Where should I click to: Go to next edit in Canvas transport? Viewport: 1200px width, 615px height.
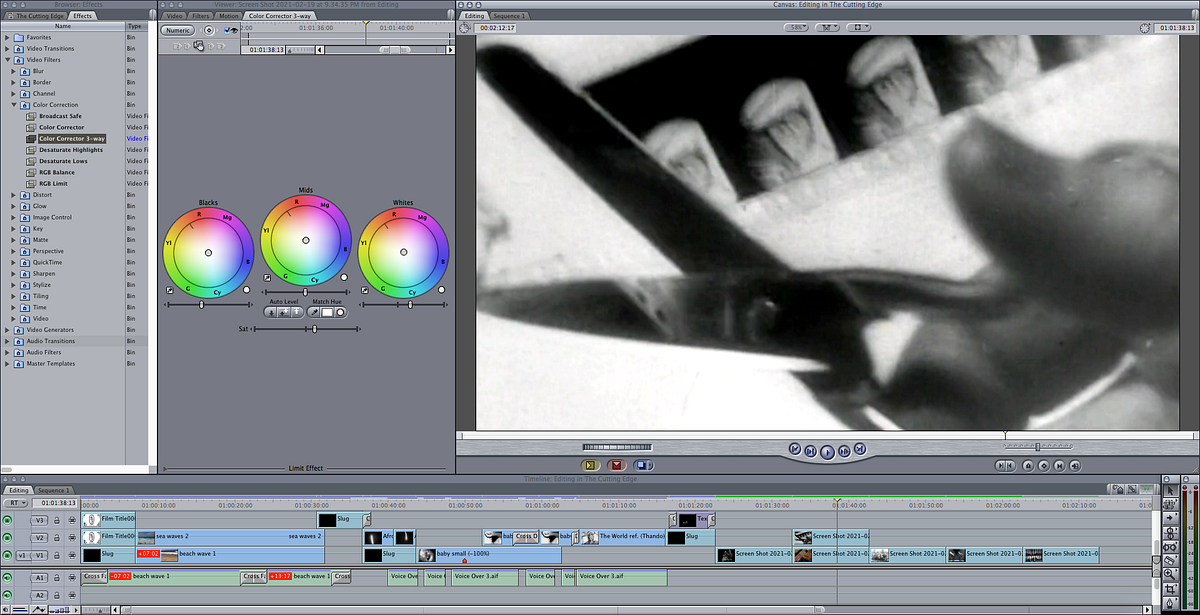pos(860,449)
